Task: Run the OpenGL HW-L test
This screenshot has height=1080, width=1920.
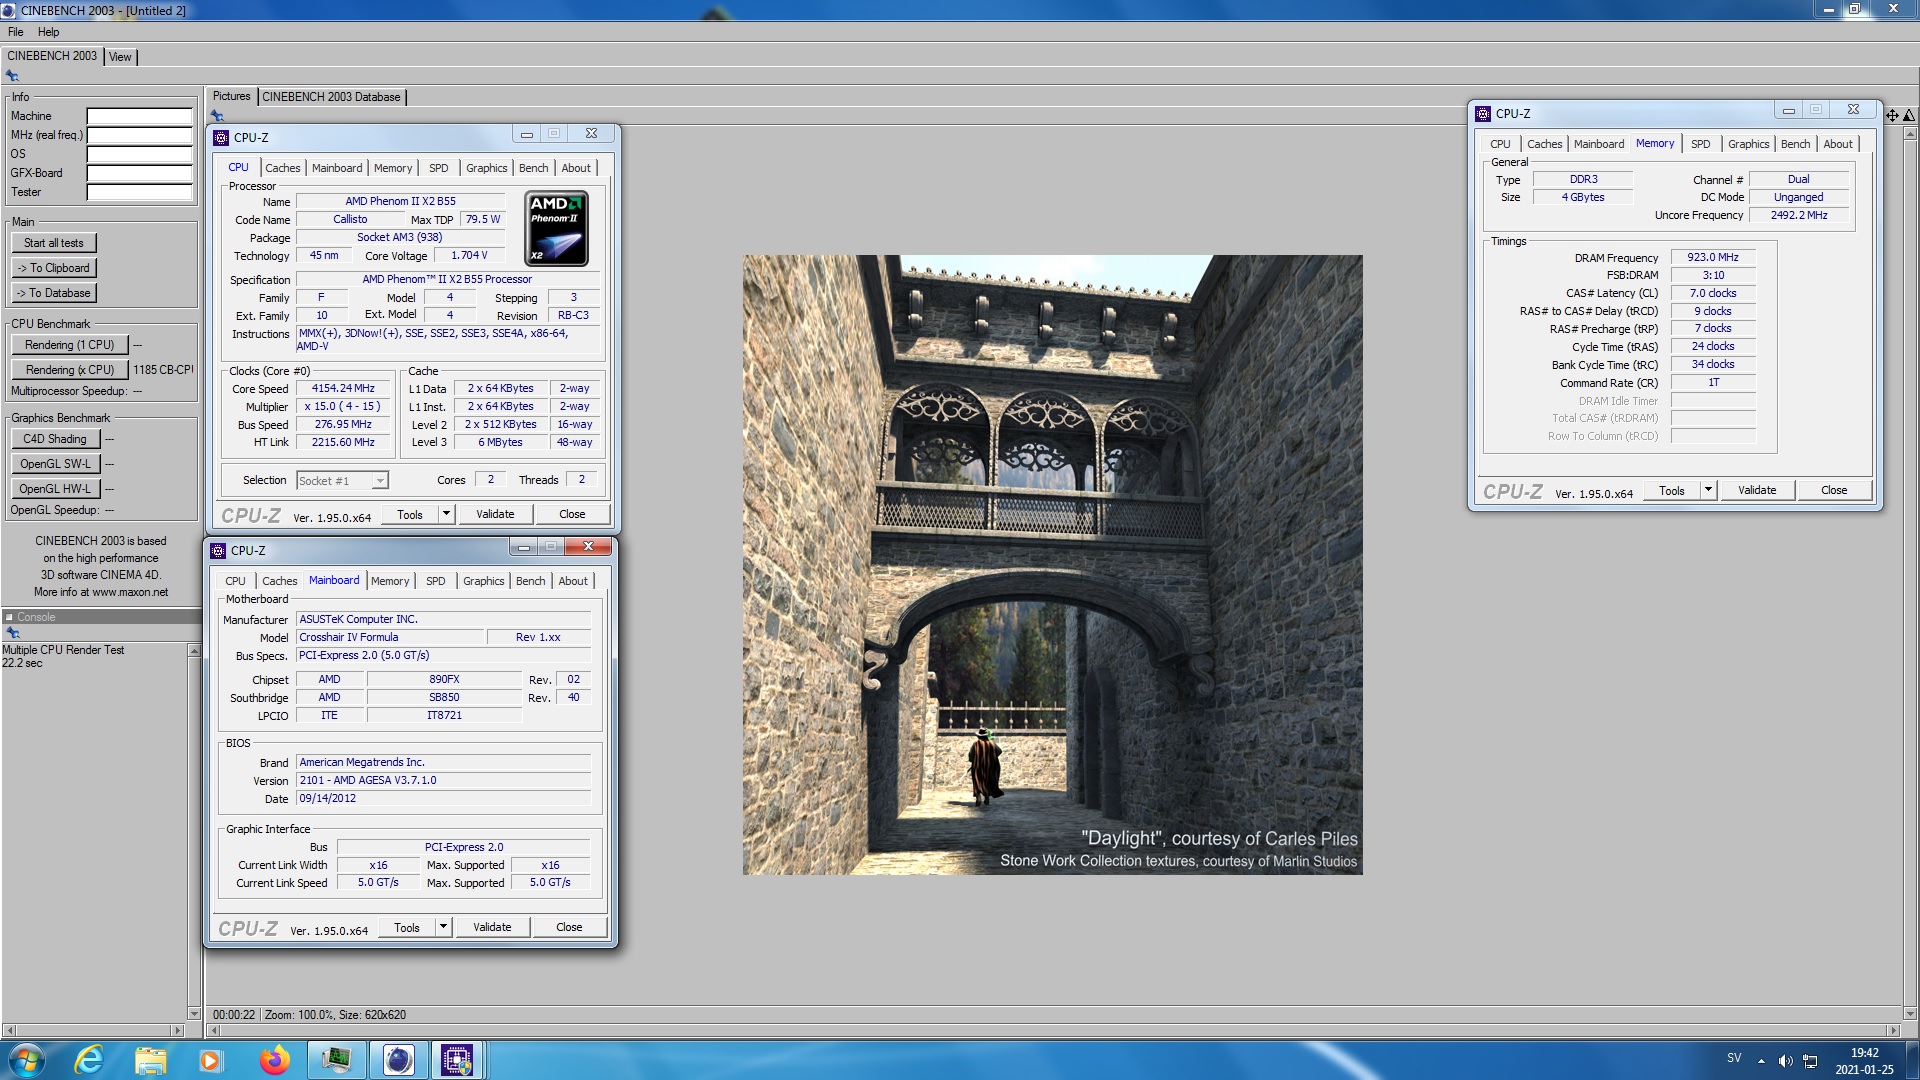Action: pyautogui.click(x=55, y=489)
